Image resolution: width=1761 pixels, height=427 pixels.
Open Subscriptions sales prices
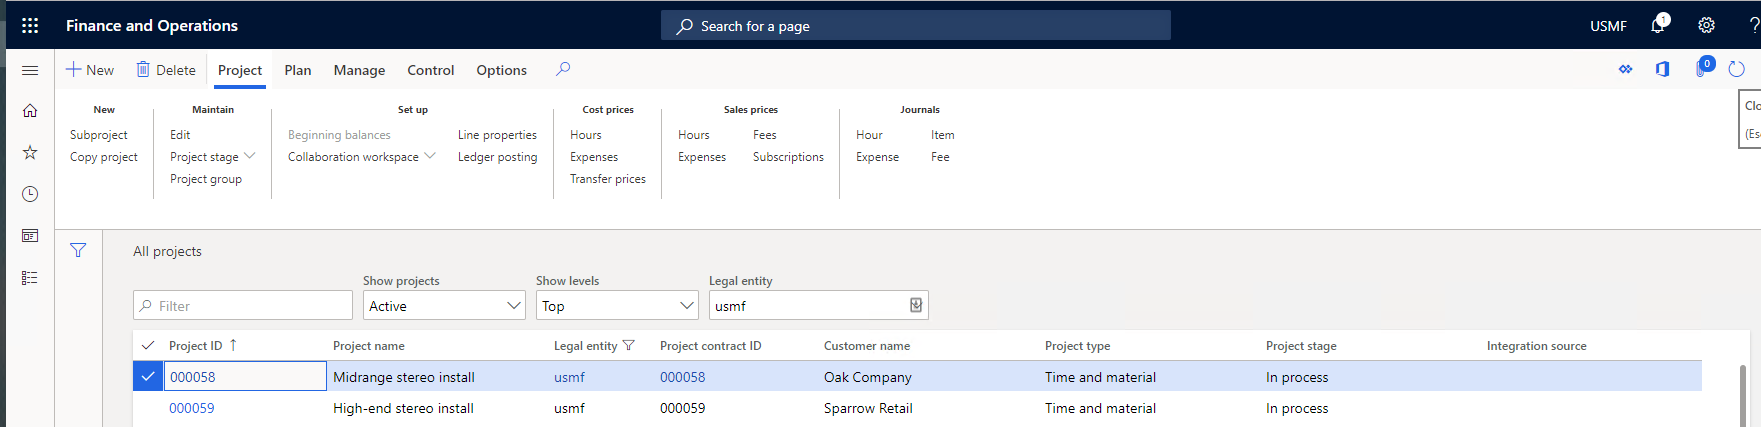click(x=789, y=157)
